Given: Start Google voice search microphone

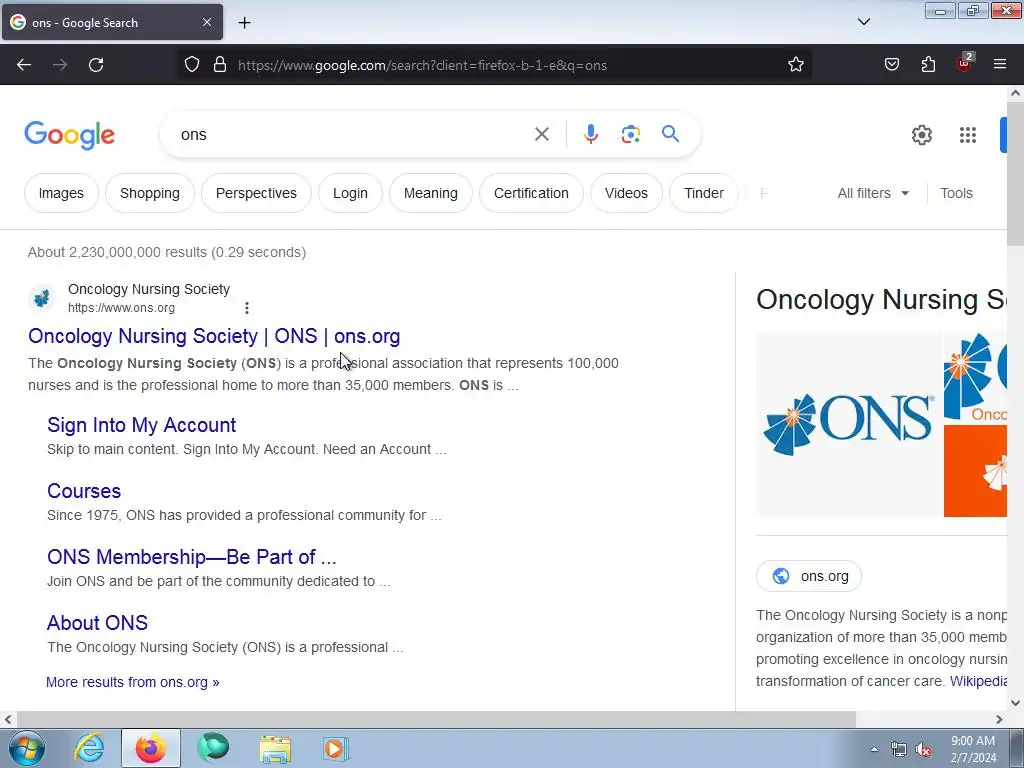Looking at the screenshot, I should tap(590, 135).
